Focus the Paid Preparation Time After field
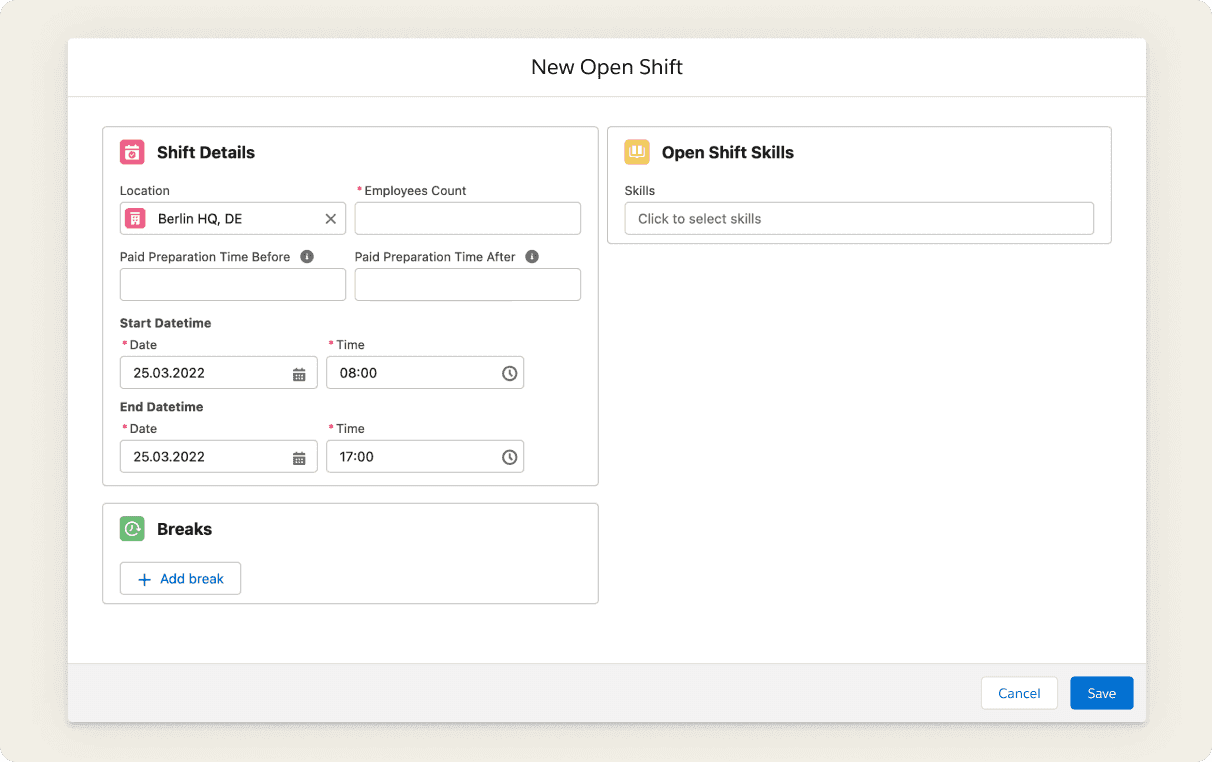The image size is (1212, 762). point(468,284)
